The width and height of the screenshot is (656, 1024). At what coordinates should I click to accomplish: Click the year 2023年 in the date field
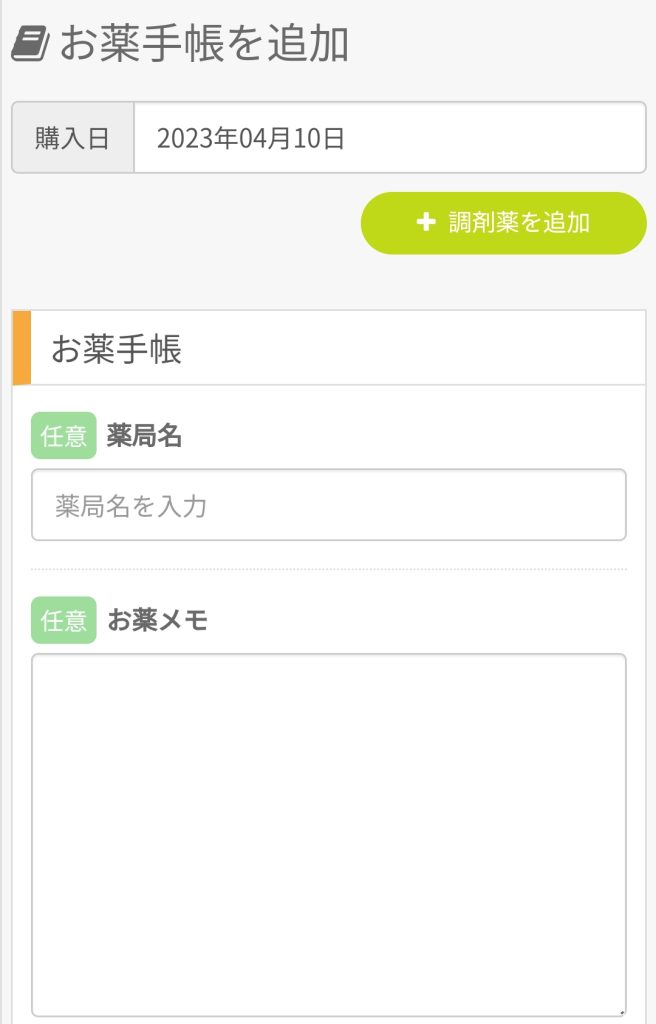[x=195, y=138]
